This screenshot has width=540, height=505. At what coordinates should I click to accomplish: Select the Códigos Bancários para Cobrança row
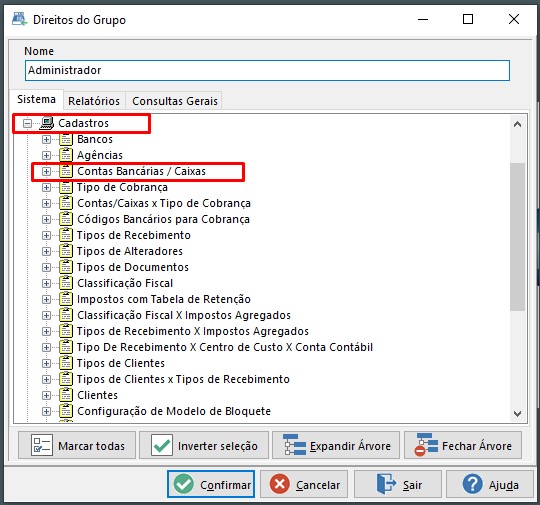point(163,219)
